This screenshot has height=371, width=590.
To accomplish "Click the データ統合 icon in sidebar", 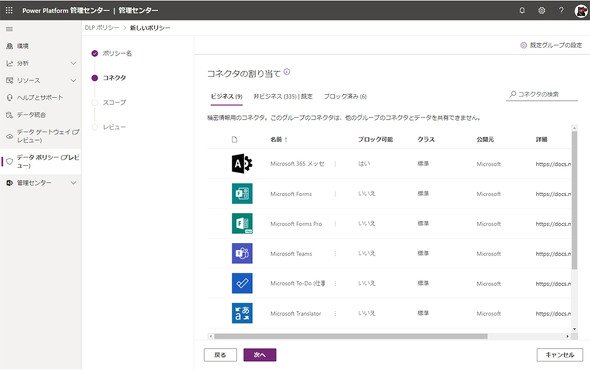I will pyautogui.click(x=9, y=115).
